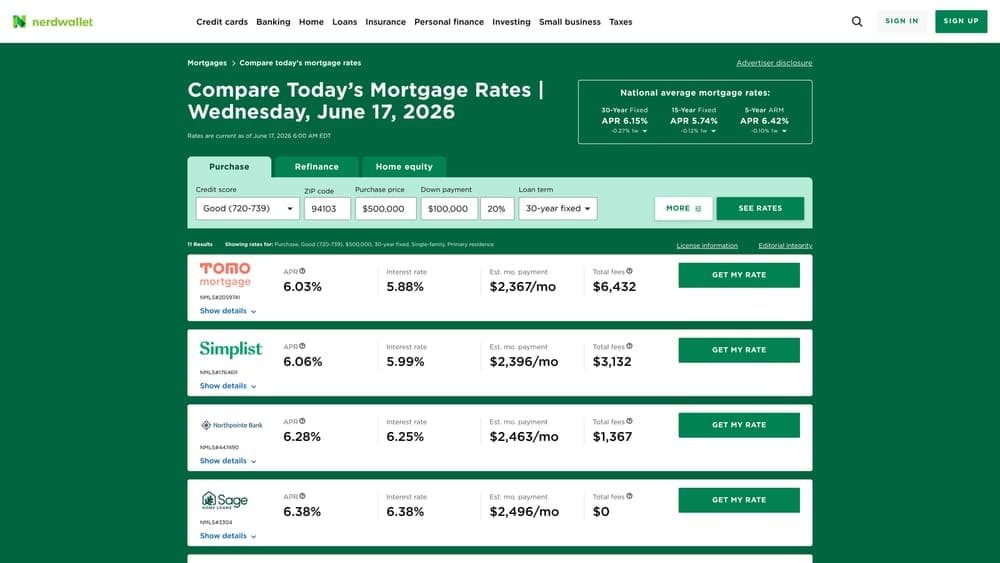This screenshot has height=563, width=1000.
Task: Click APR info icon in Simplist row
Action: (x=302, y=346)
